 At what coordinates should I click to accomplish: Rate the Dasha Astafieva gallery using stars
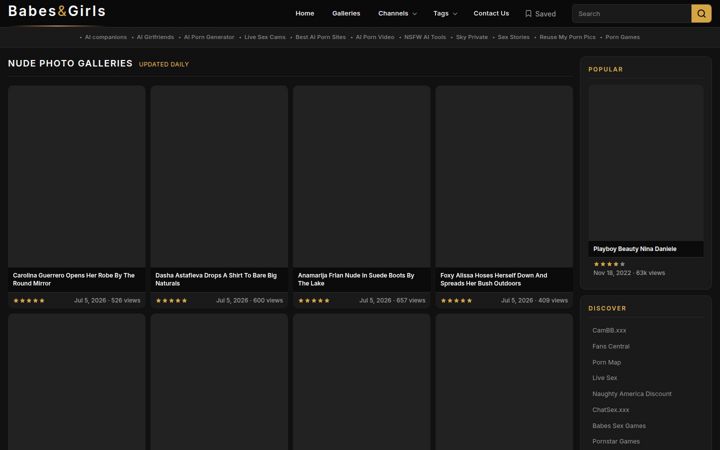(171, 301)
